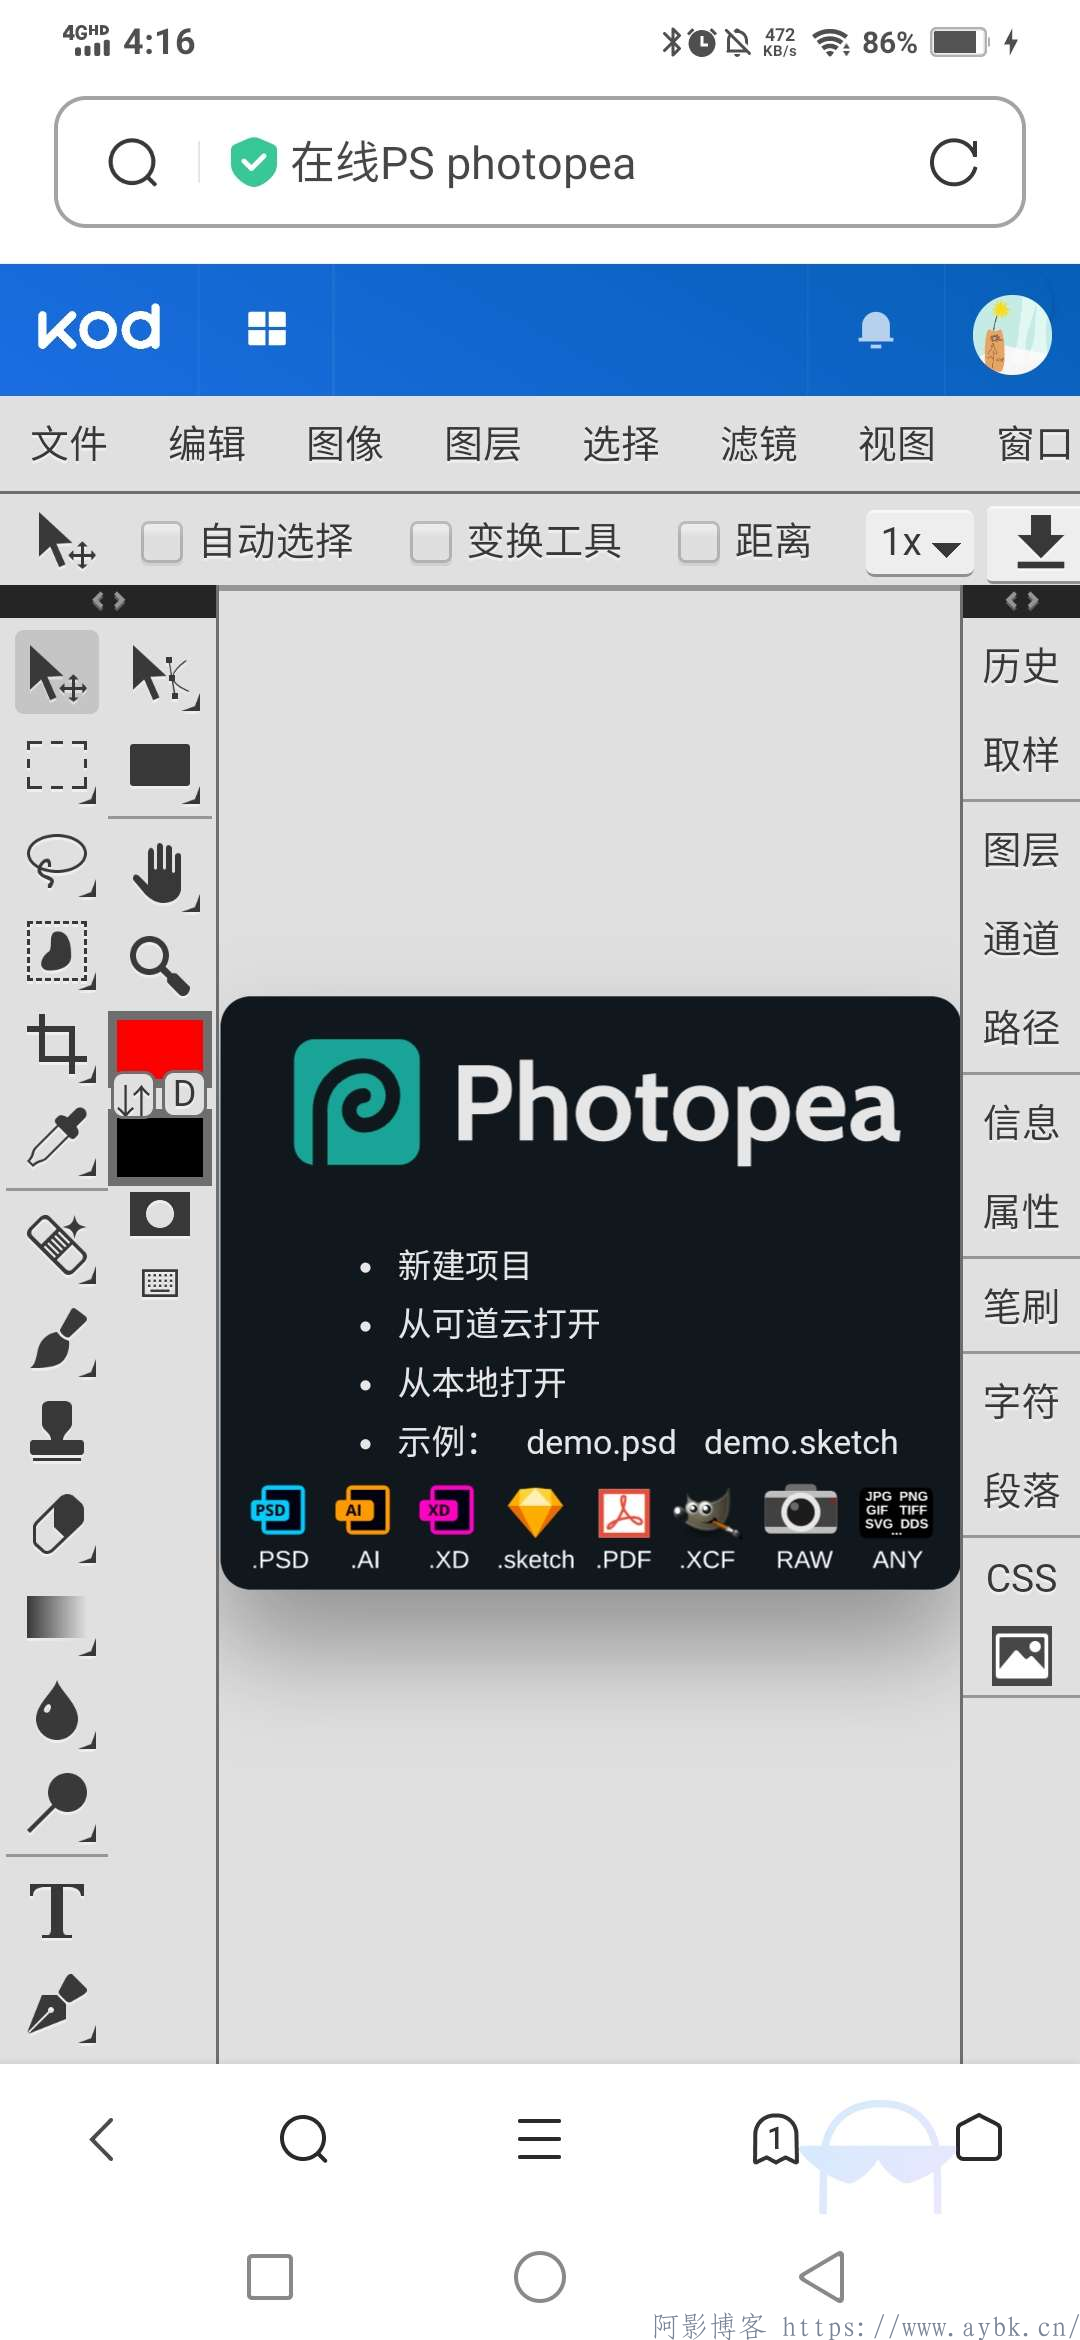Open the user avatar profile
The height and width of the screenshot is (2340, 1080).
1012,334
